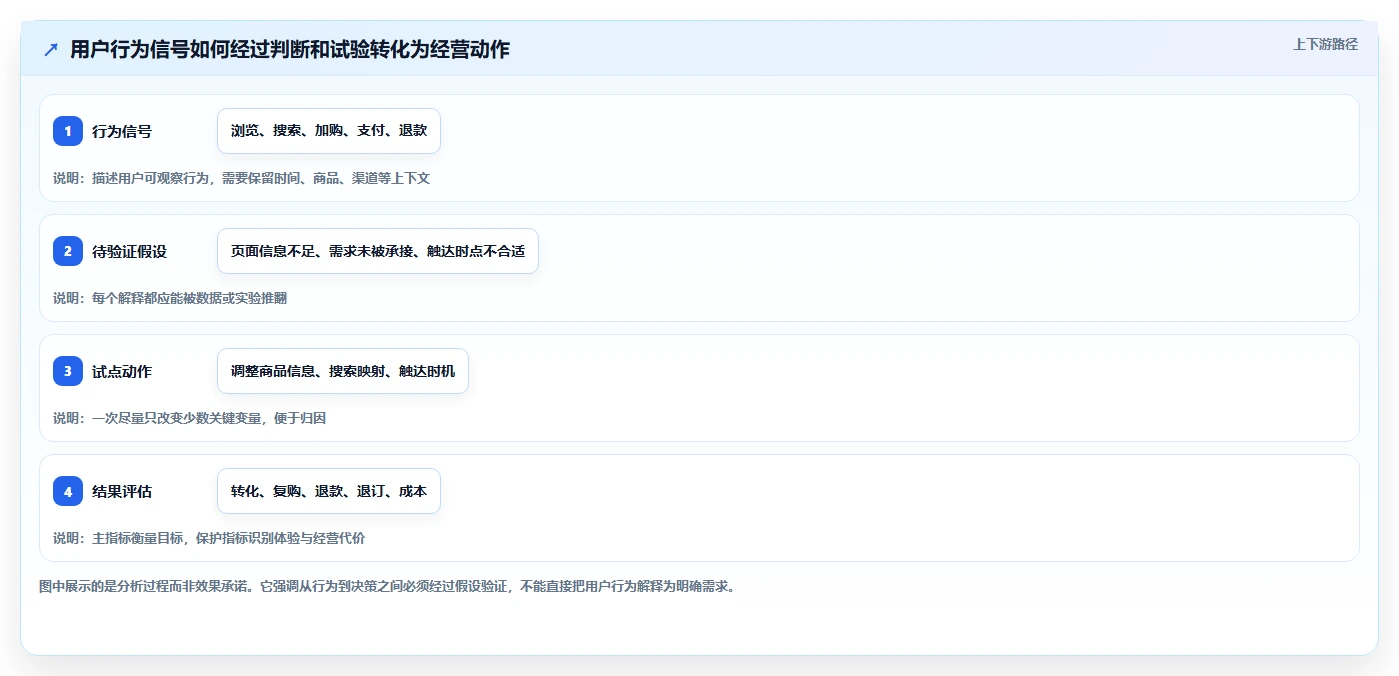The image size is (1399, 676).
Task: Select the 试点动作 step label
Action: click(x=122, y=371)
